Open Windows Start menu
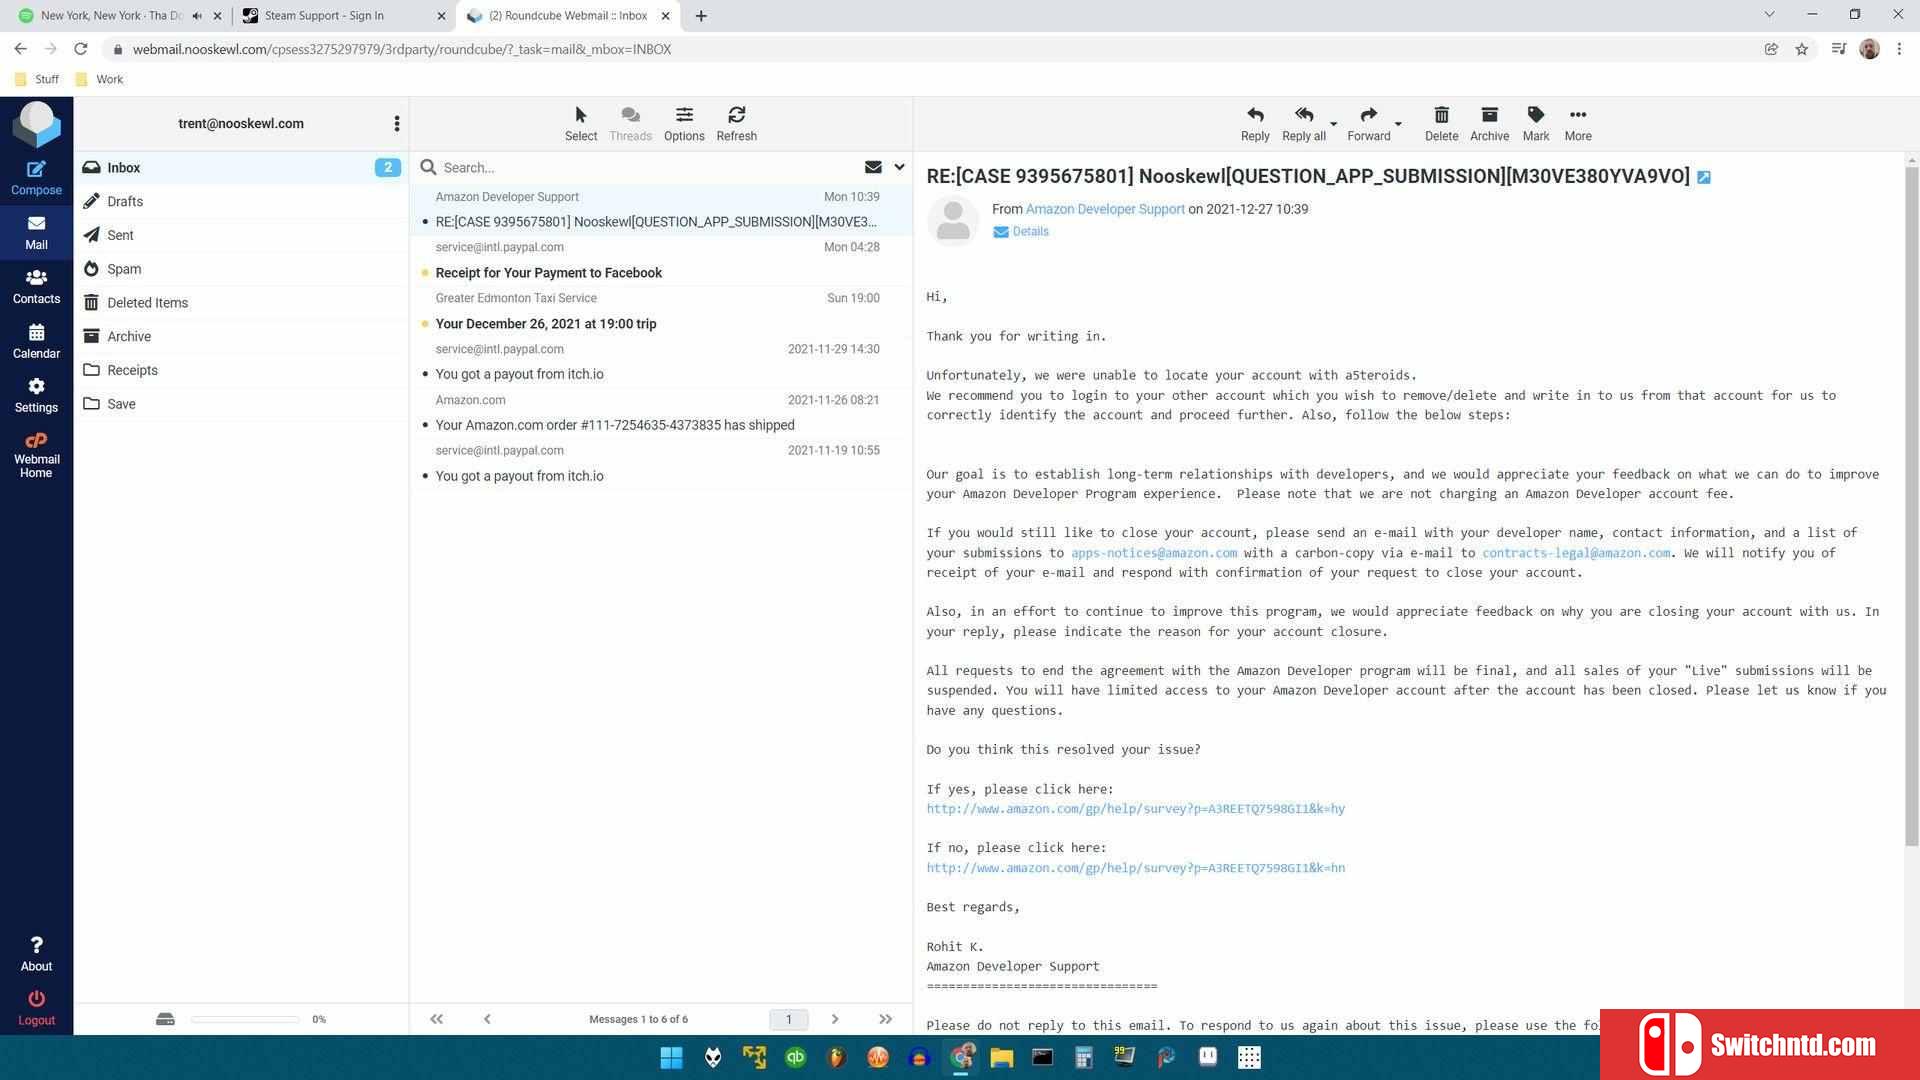This screenshot has width=1920, height=1080. 671,1057
